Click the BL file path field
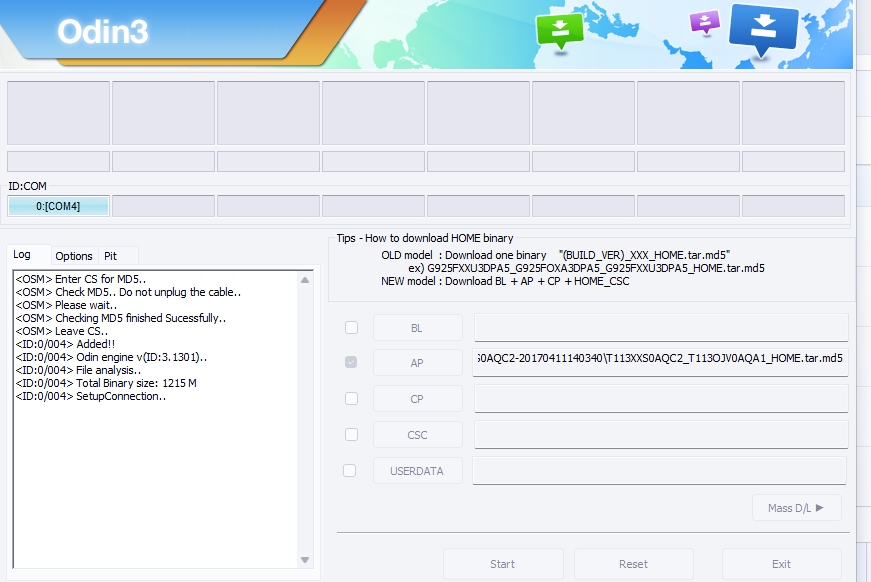The width and height of the screenshot is (871, 582). (661, 328)
